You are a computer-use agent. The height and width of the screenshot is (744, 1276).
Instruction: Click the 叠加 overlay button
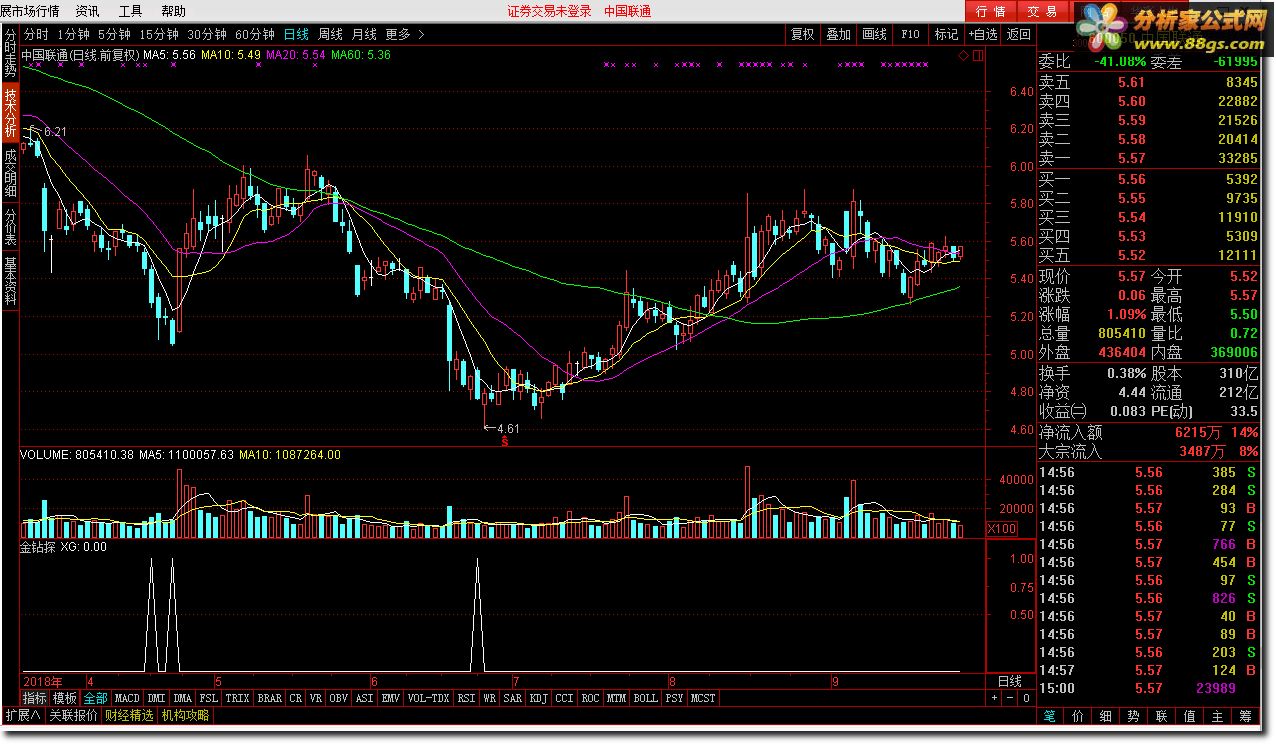pos(838,34)
